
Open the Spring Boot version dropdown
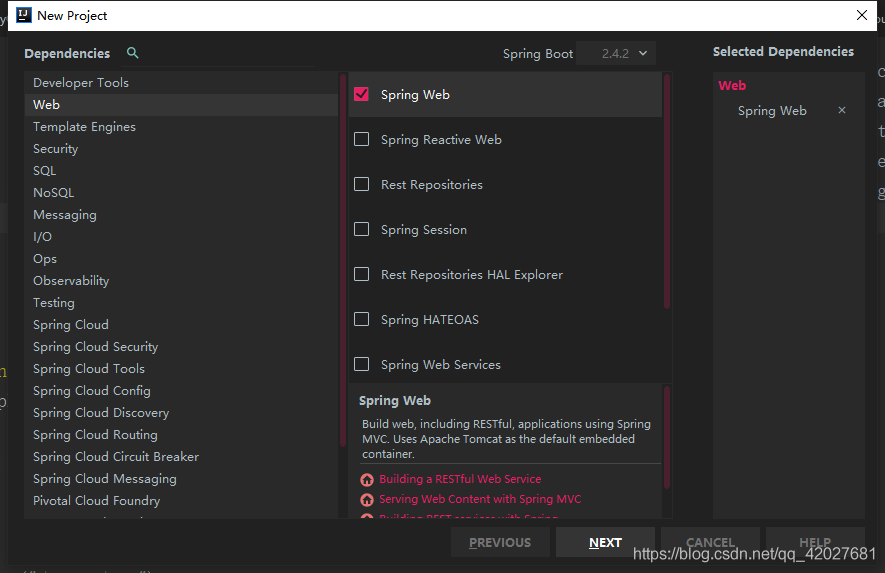(x=616, y=53)
